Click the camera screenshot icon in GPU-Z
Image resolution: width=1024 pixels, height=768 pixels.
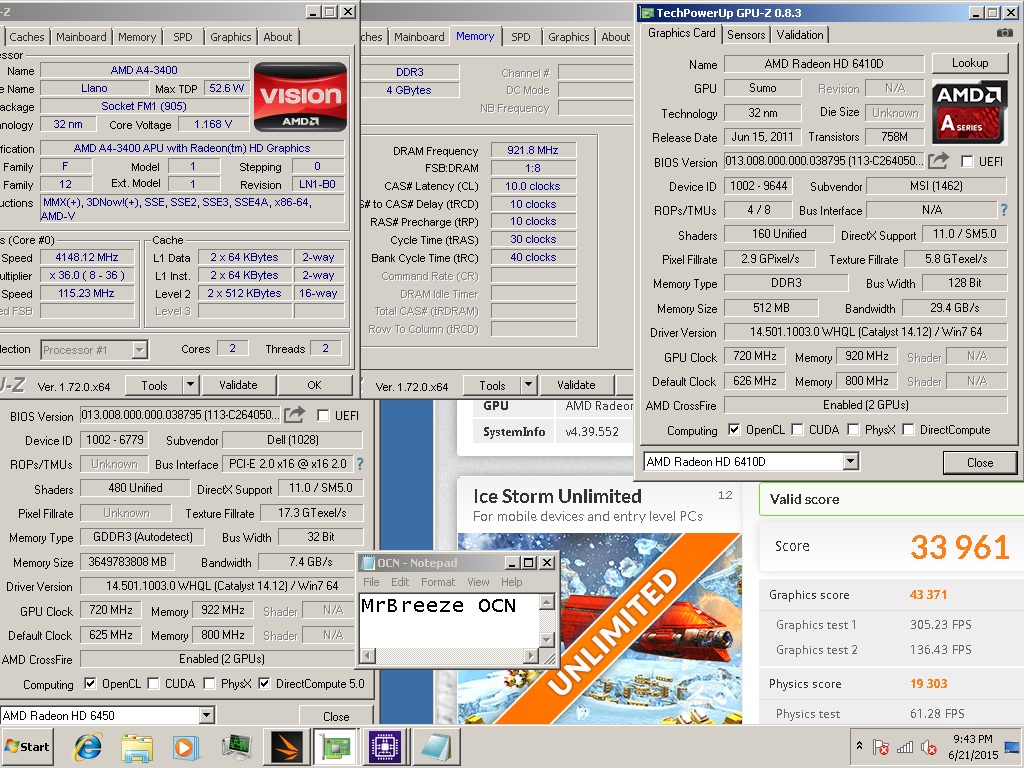pos(1004,33)
